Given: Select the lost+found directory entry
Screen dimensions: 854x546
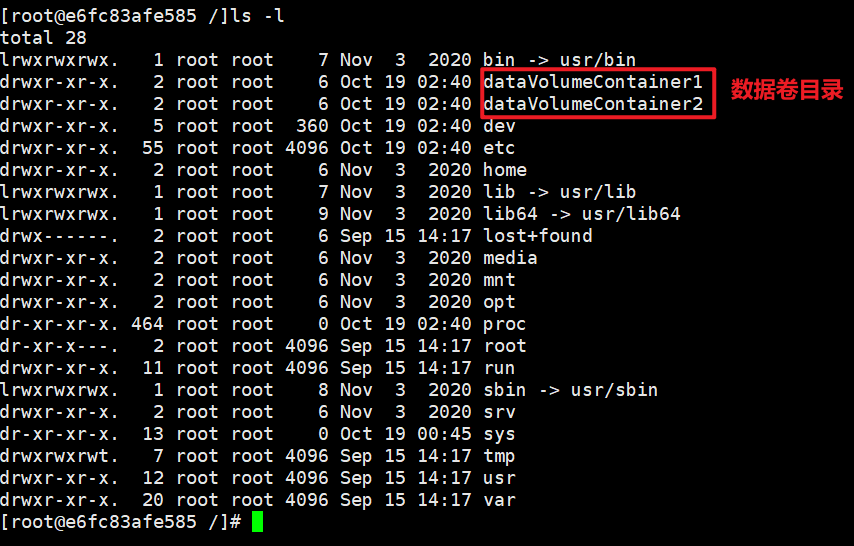Looking at the screenshot, I should pyautogui.click(x=538, y=235).
